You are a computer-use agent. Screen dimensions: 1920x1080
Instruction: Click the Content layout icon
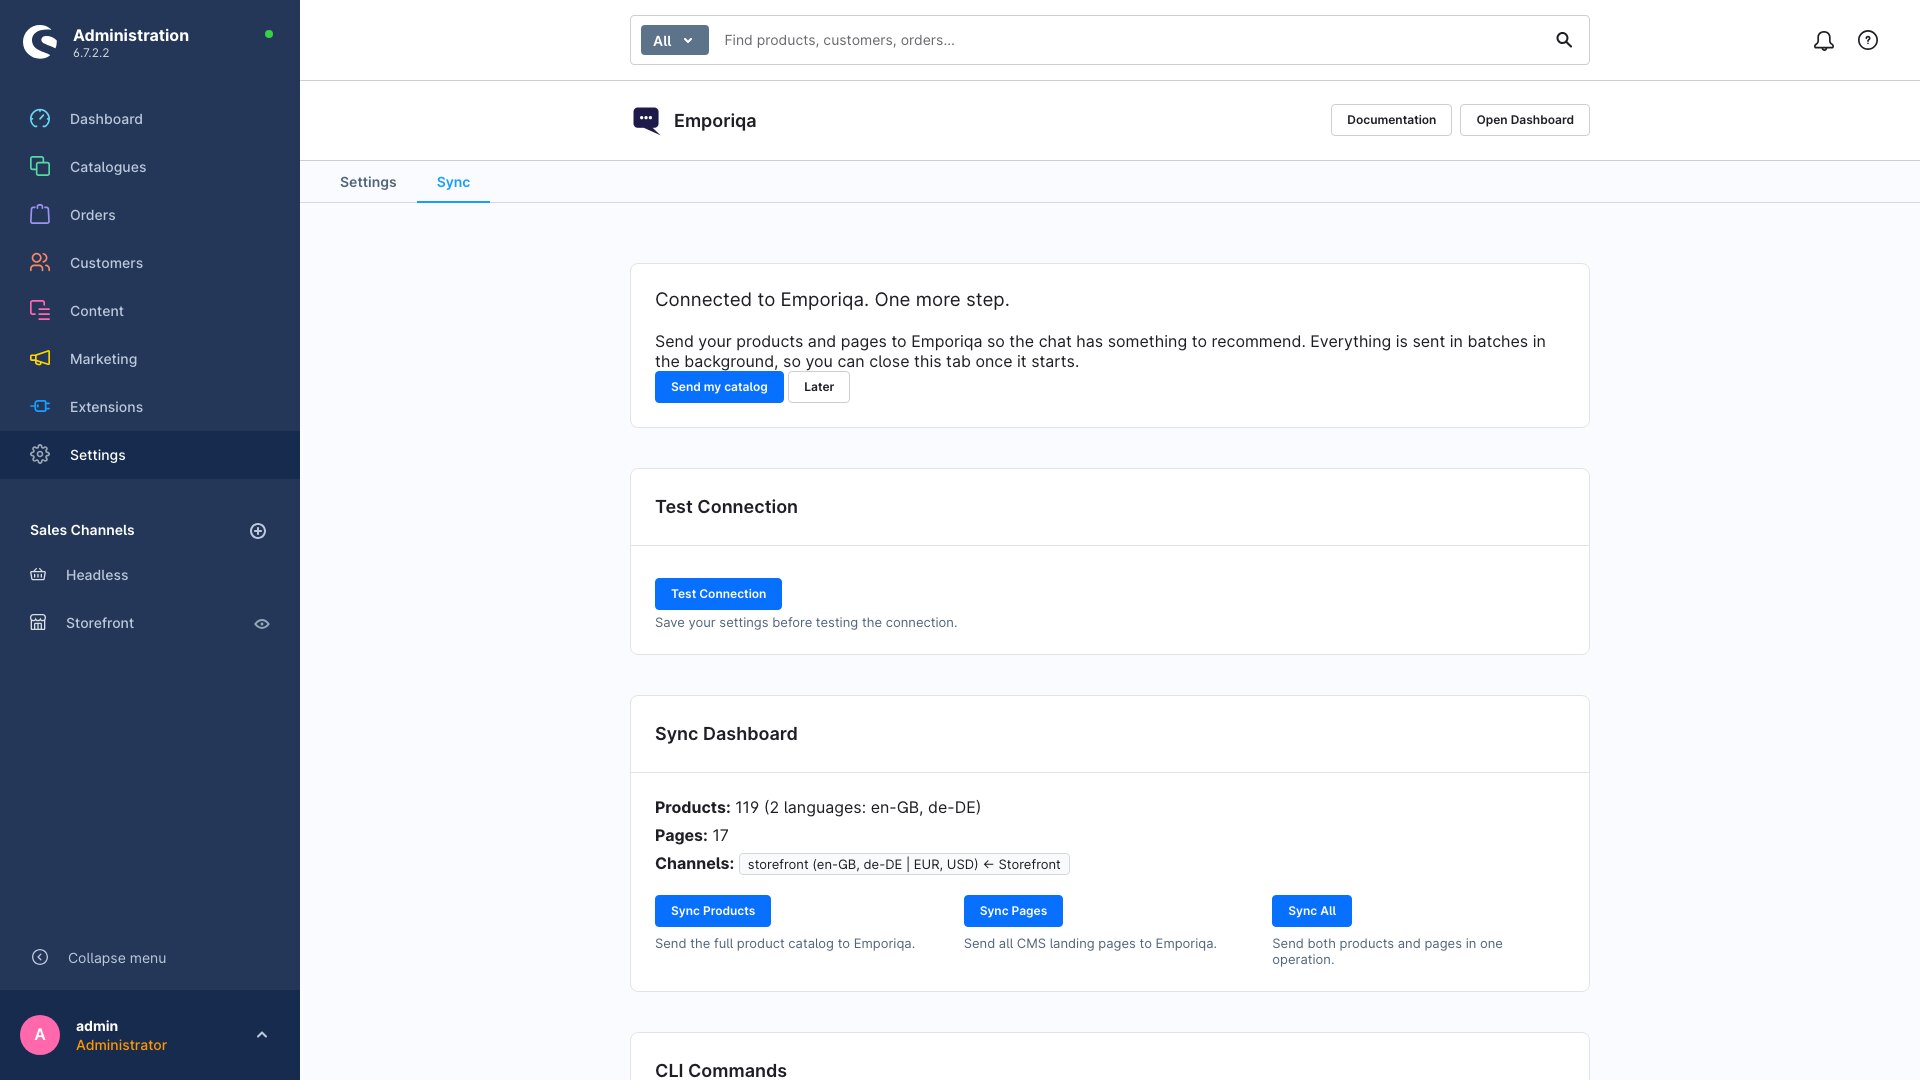[40, 311]
